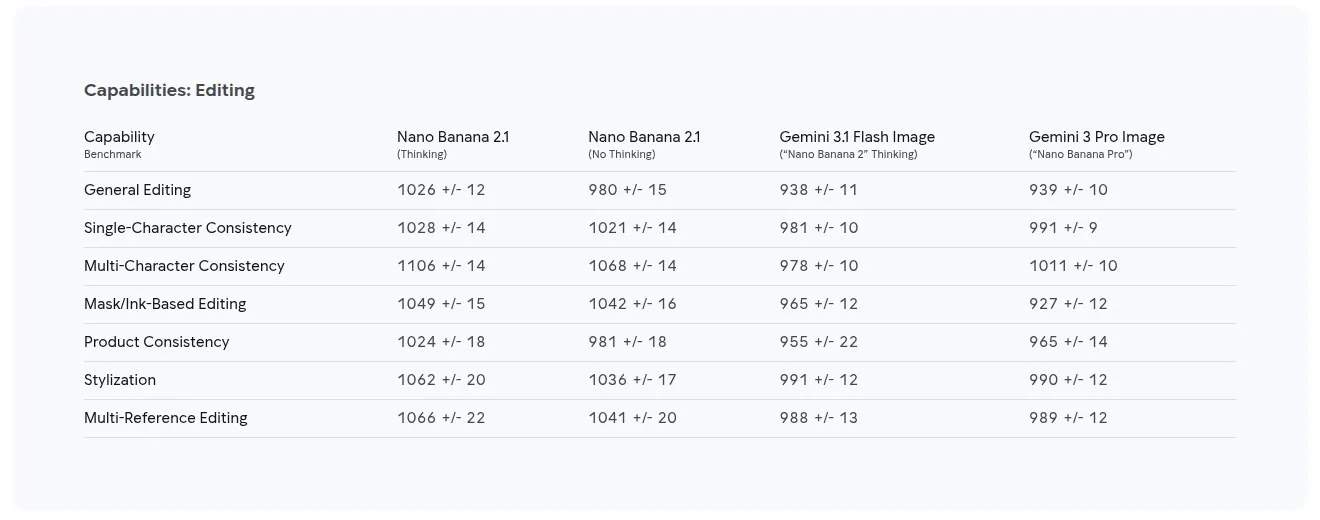Click the Single-Character Consistency row label
Image resolution: width=1320 pixels, height=520 pixels.
[x=188, y=228]
